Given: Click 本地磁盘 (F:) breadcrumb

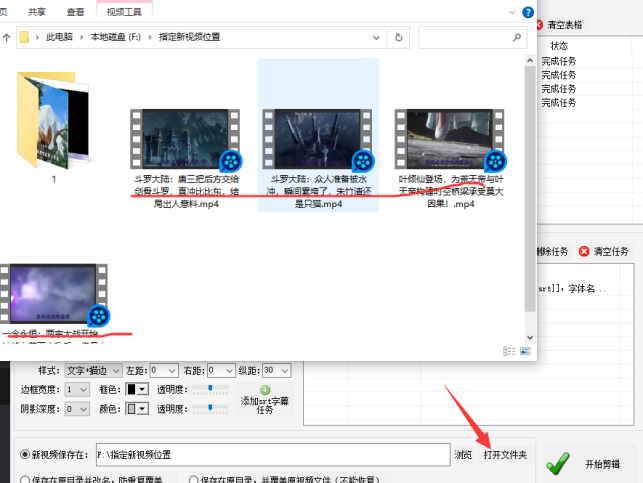Looking at the screenshot, I should tap(116, 37).
